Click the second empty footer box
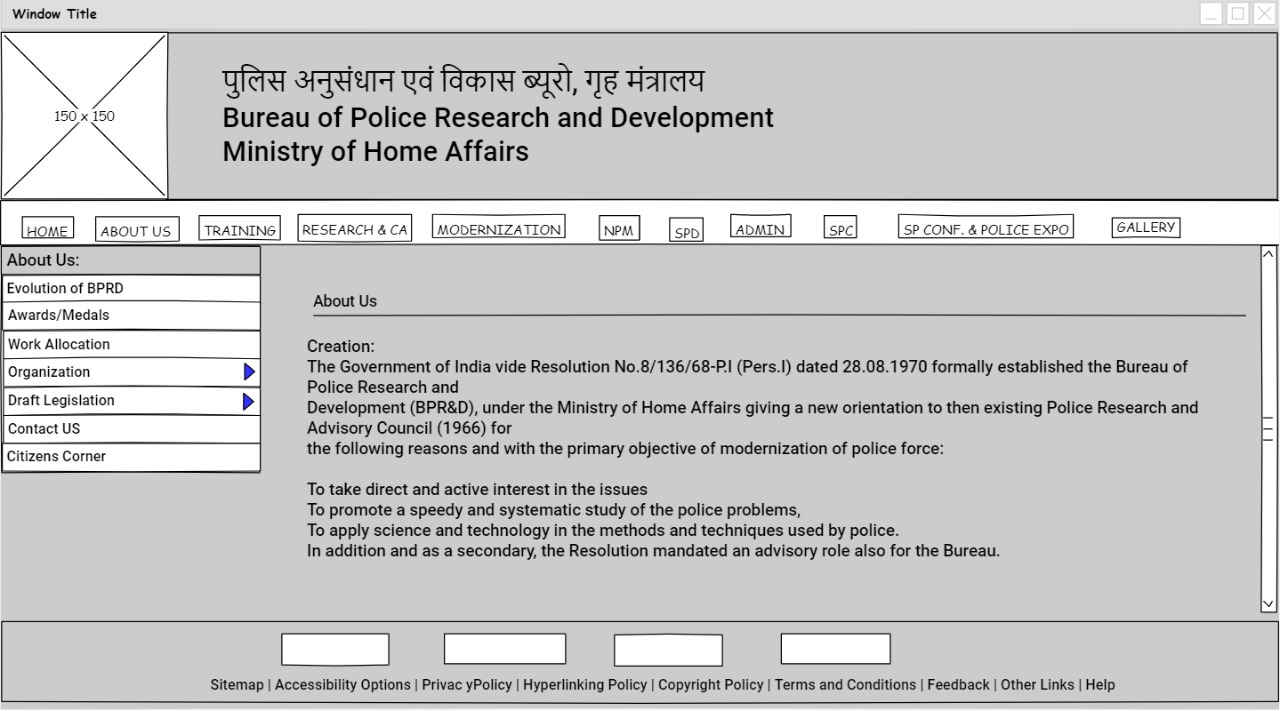 [505, 649]
